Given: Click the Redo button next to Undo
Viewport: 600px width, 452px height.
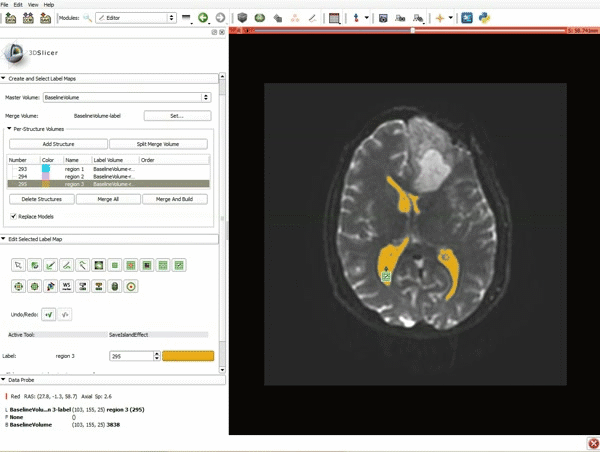Looking at the screenshot, I should (x=65, y=314).
